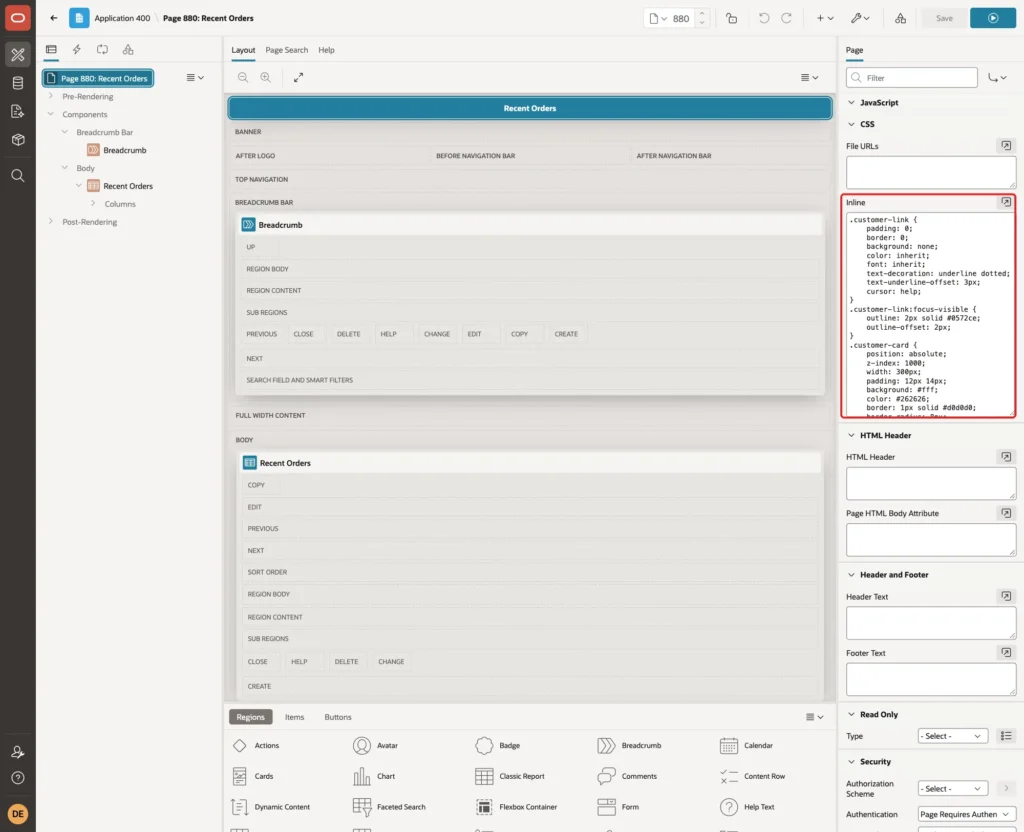The image size is (1024, 832).
Task: Click the search magnifier in left sidebar
Action: point(18,176)
